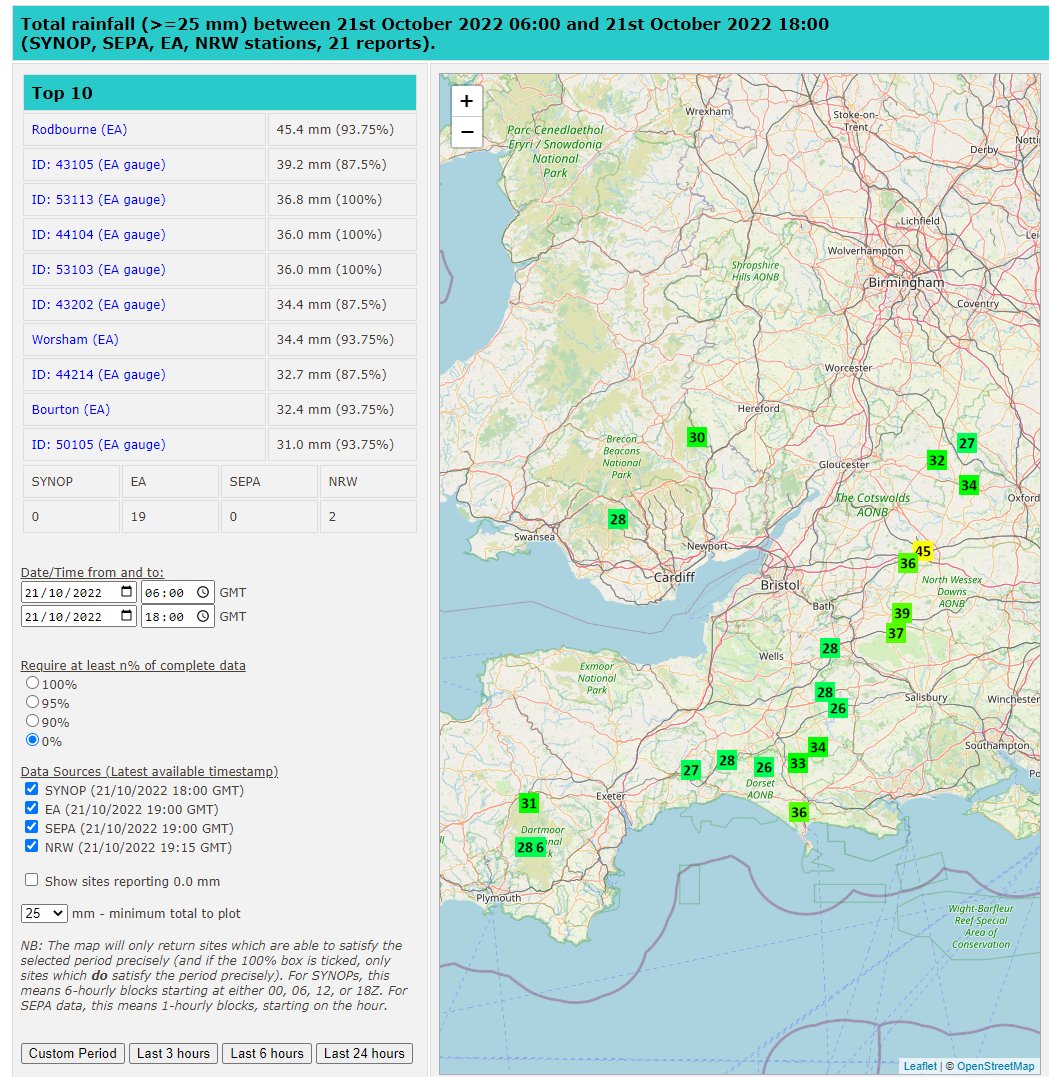This screenshot has width=1049, height=1077.
Task: Click the NRW station count 2 cell
Action: 368,517
